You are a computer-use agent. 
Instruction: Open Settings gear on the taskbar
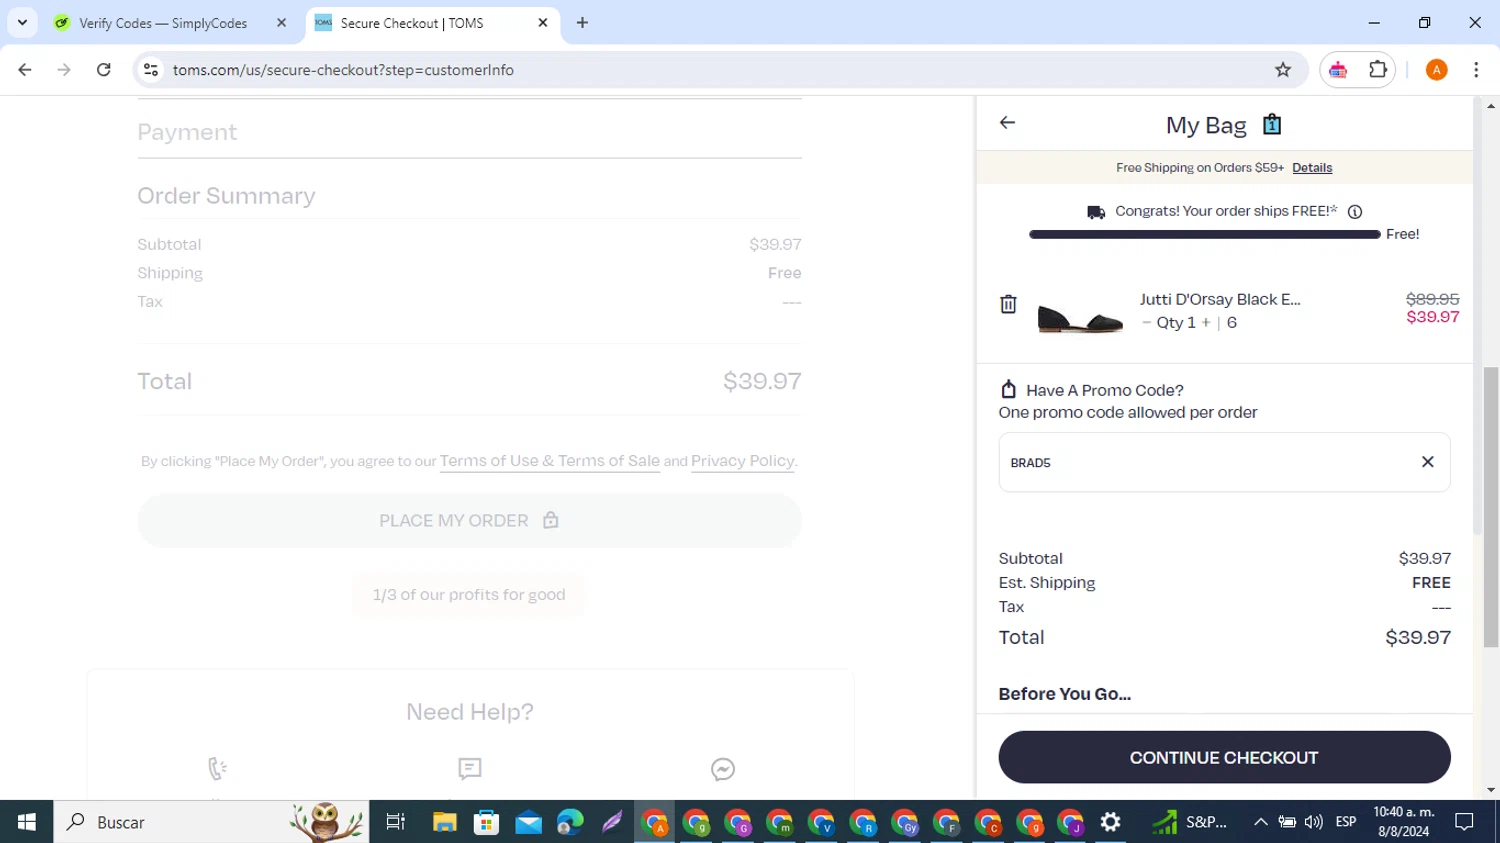(x=1111, y=822)
